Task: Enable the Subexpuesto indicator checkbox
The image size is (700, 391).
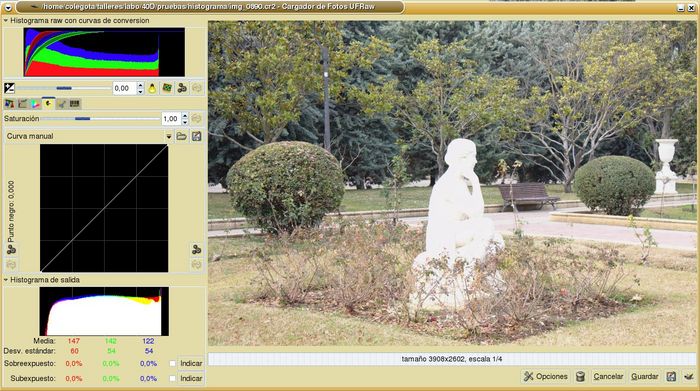Action: (x=172, y=378)
